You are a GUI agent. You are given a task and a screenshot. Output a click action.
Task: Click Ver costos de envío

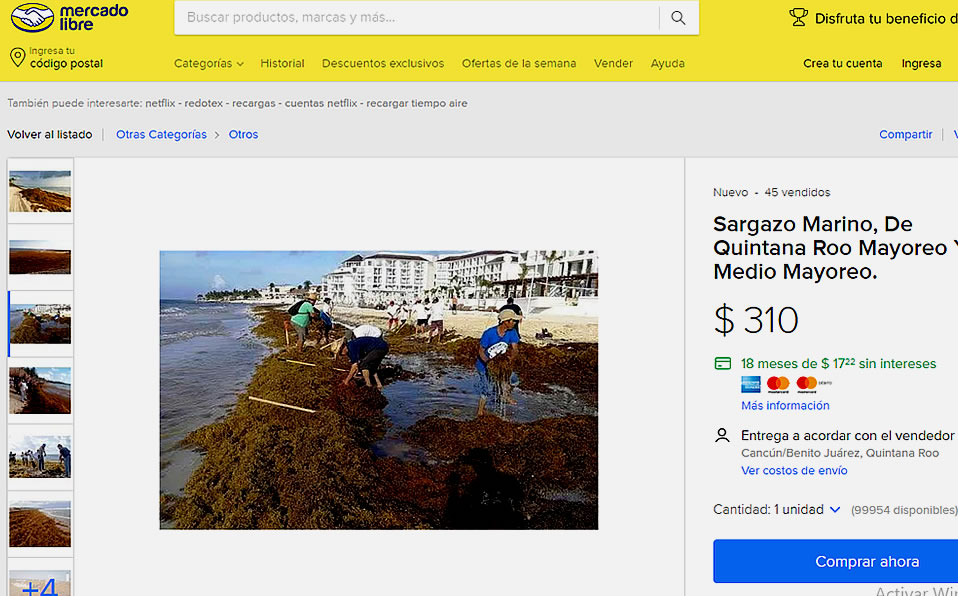point(794,471)
